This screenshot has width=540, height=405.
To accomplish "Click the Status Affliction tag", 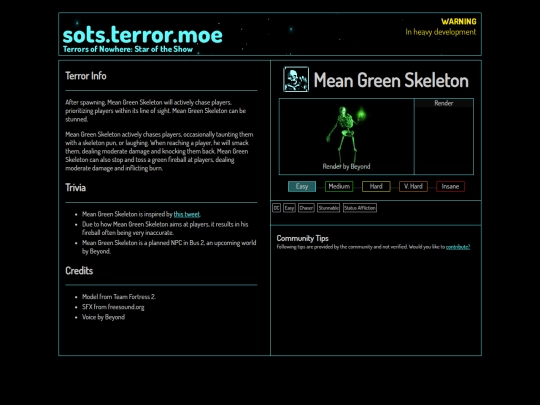I will [x=360, y=208].
